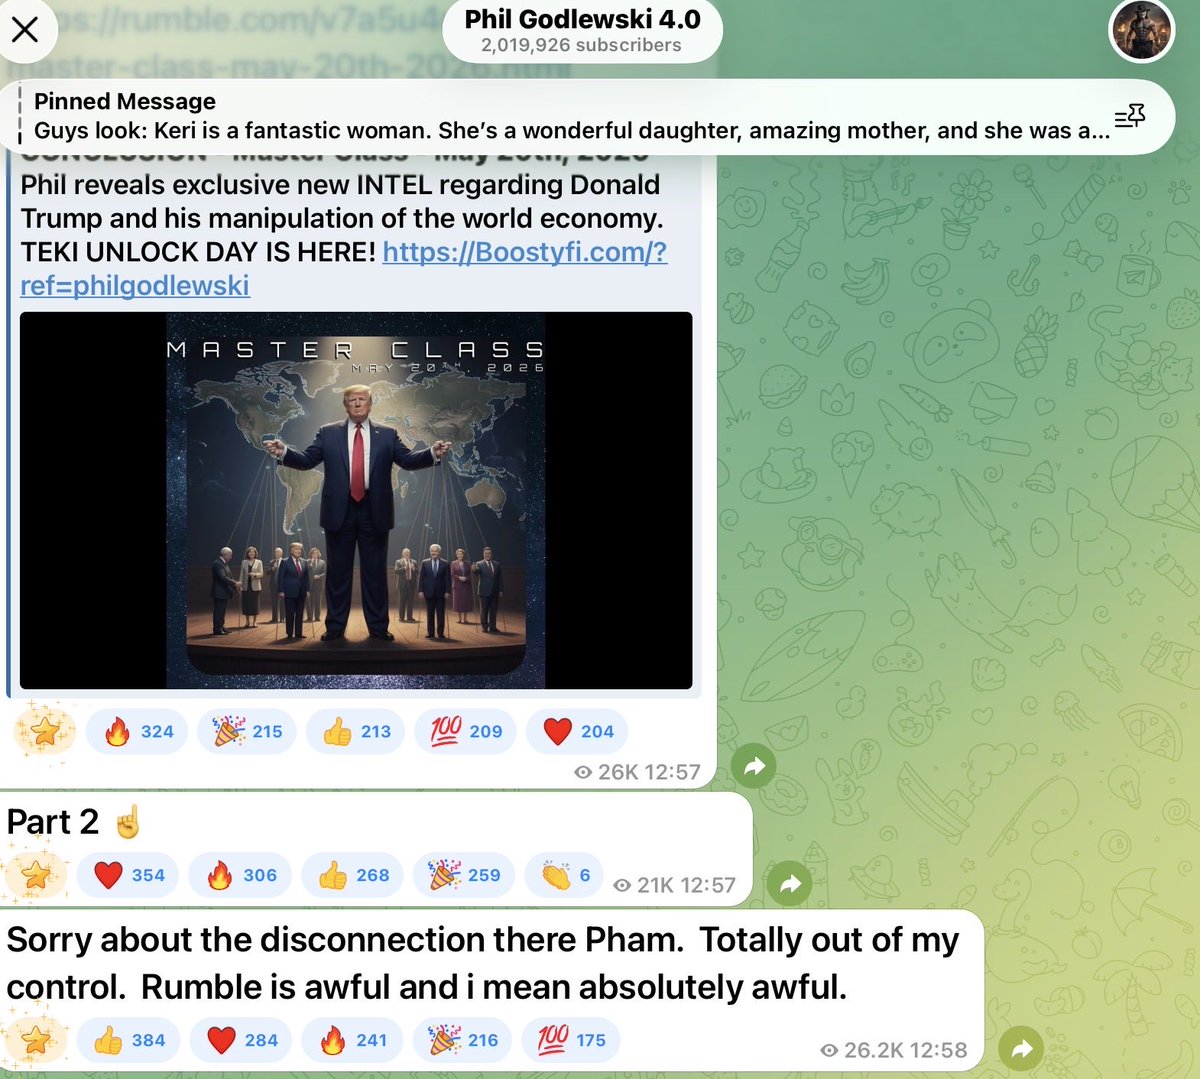Screen dimensions: 1200x1079
Task: Forward the disconnection apology message
Action: pos(1021,1049)
